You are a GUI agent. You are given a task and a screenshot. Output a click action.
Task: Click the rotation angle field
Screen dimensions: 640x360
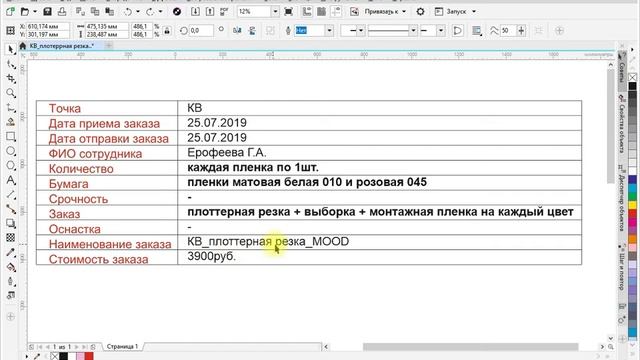point(202,31)
